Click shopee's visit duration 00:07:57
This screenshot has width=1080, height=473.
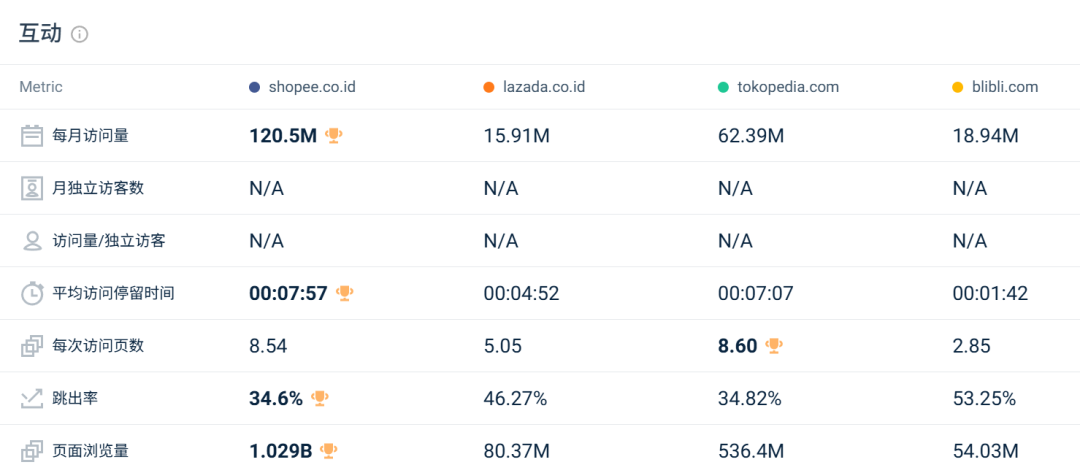pos(288,293)
